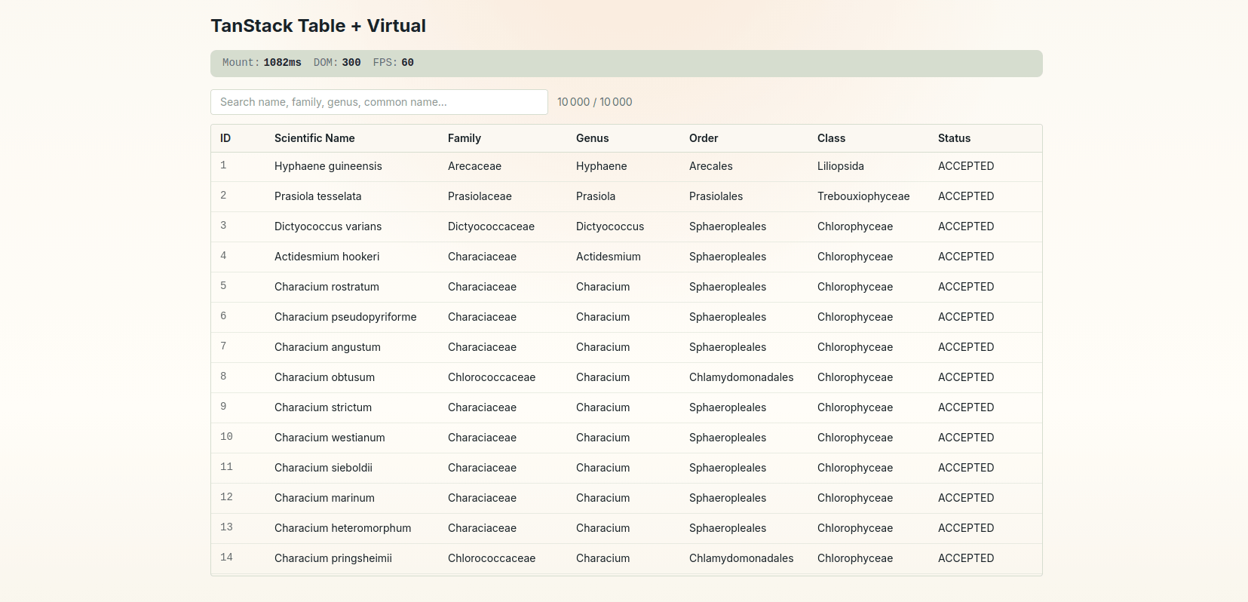Click Chlorococcaceae in the Characium obtusum row
Screen dimensions: 1248x602
pyautogui.click(x=492, y=377)
